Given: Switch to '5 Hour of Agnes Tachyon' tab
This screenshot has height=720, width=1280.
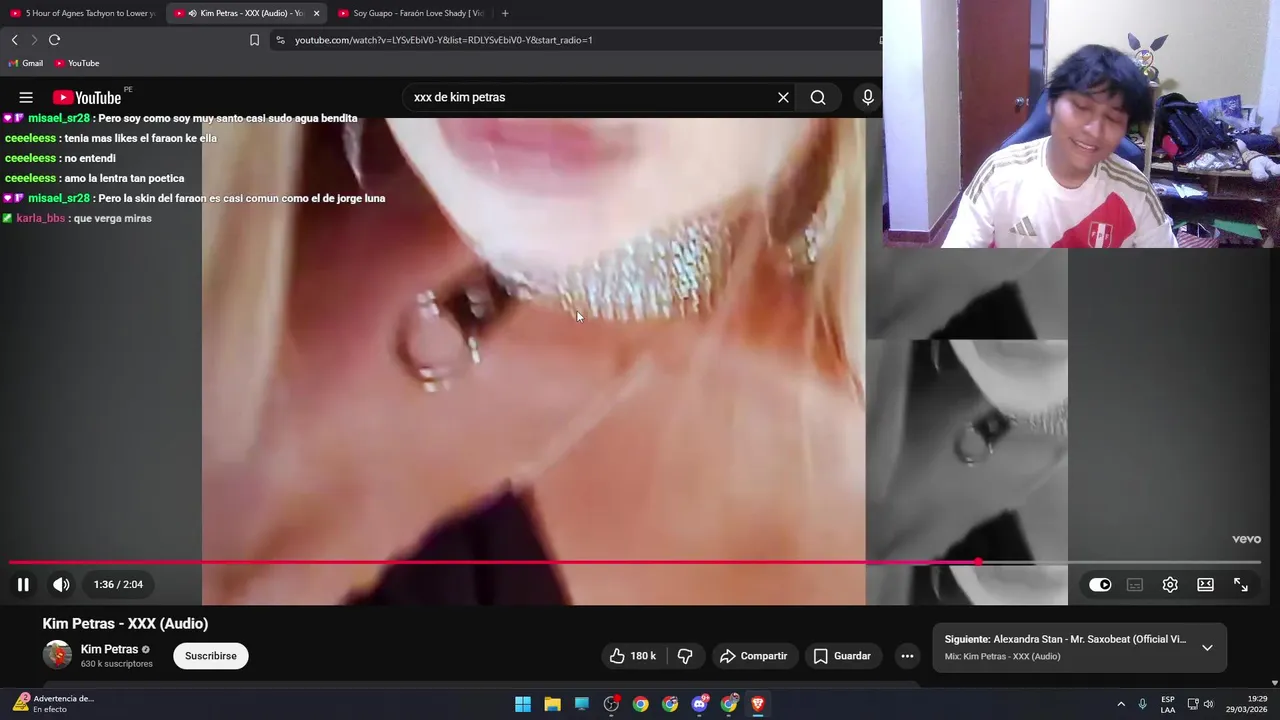Looking at the screenshot, I should click(82, 13).
